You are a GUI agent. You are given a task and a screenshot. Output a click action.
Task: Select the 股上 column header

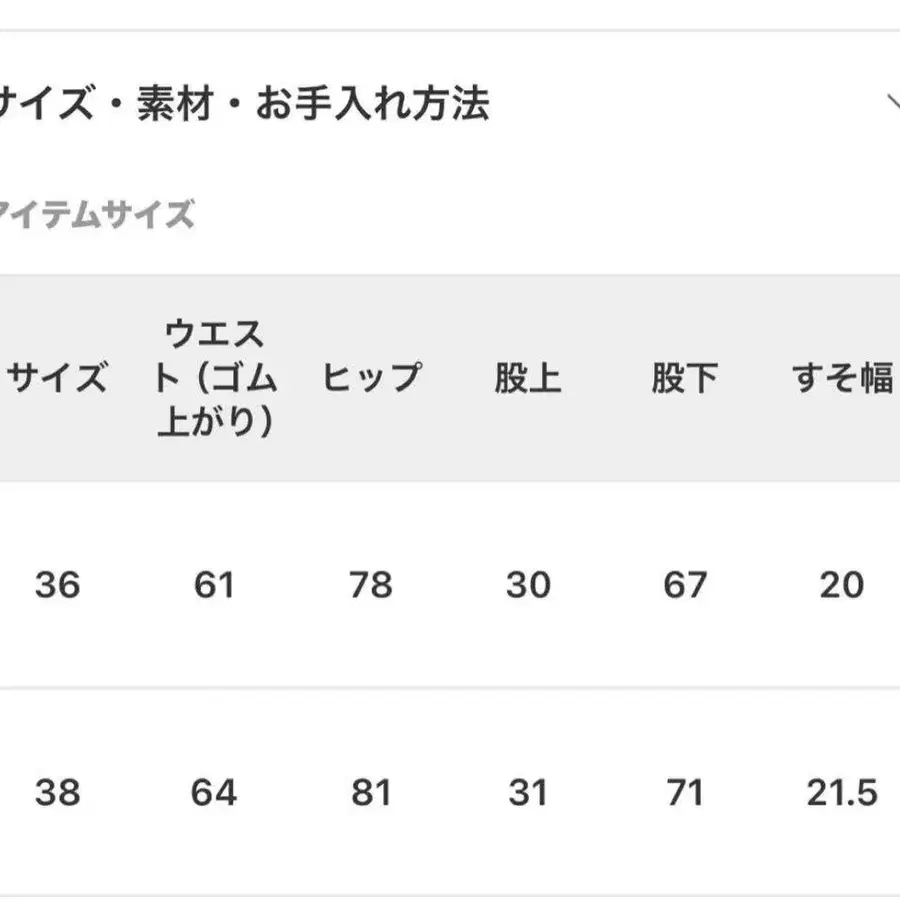(x=528, y=379)
